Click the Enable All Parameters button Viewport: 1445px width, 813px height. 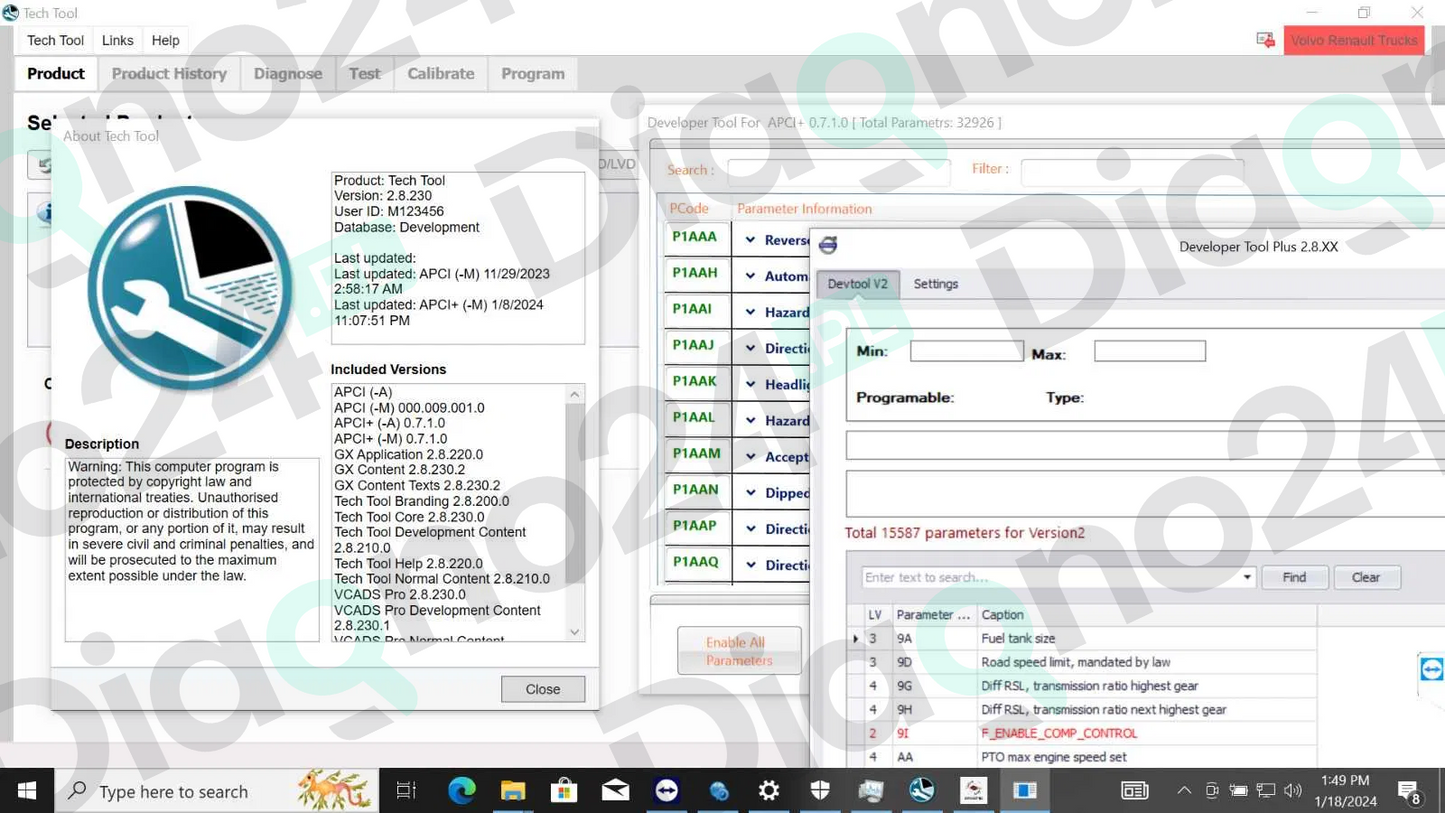pyautogui.click(x=738, y=650)
